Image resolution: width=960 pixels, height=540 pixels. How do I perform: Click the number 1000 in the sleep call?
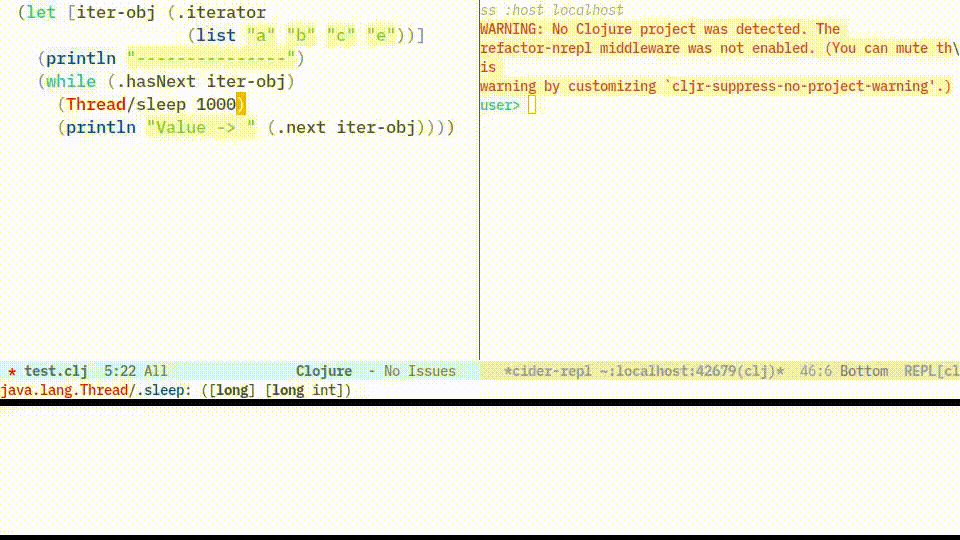click(216, 104)
